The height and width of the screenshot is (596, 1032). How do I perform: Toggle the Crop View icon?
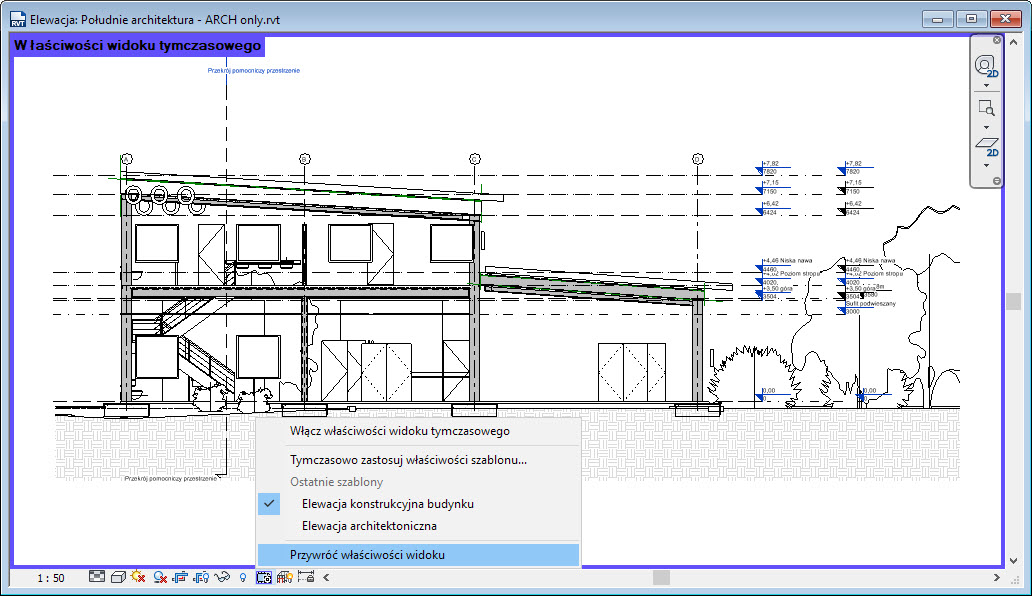pos(181,577)
